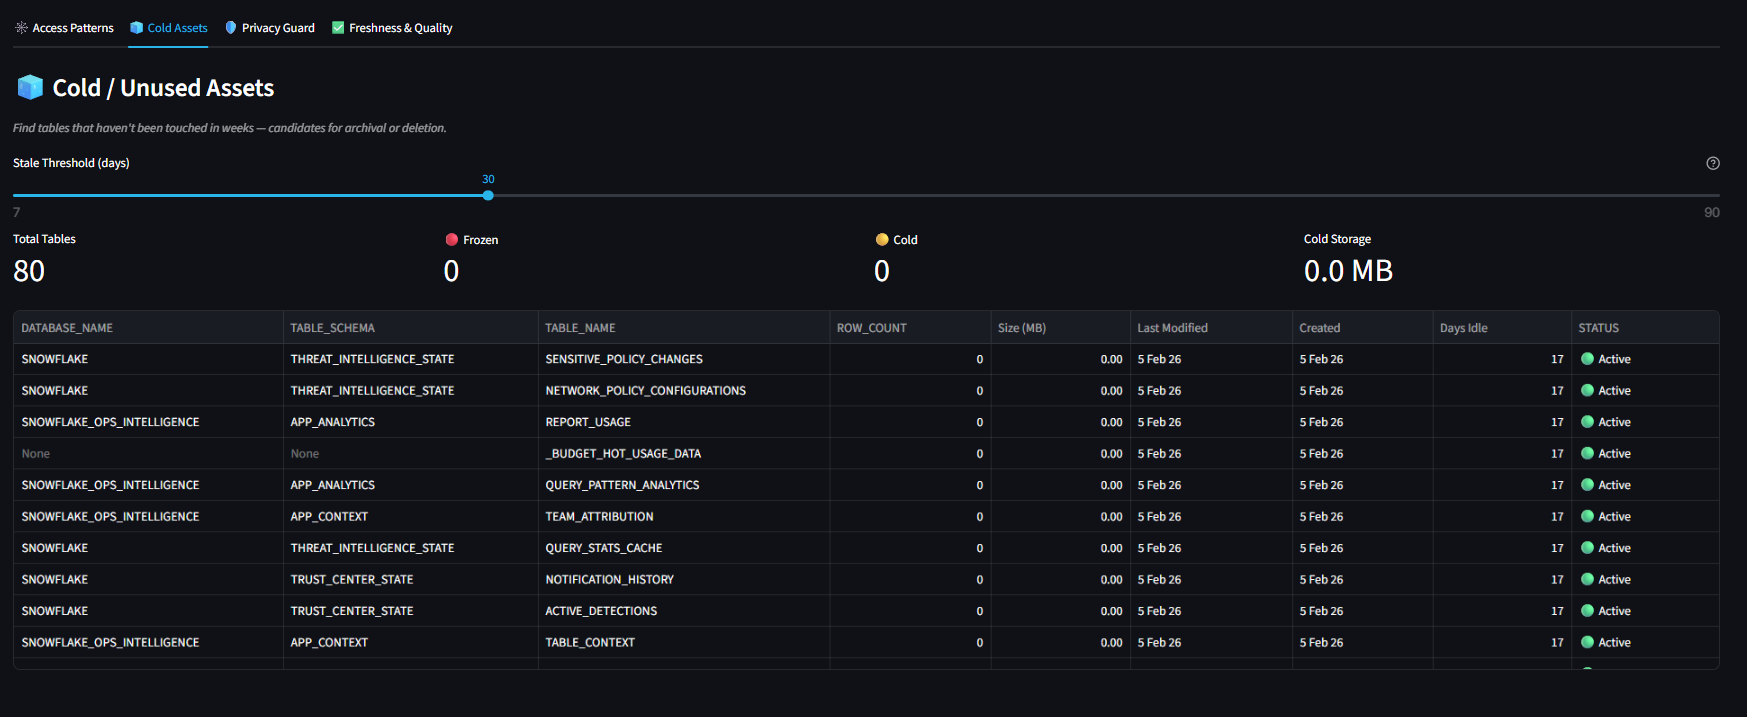Click the Last Modified column header

[x=1172, y=328]
